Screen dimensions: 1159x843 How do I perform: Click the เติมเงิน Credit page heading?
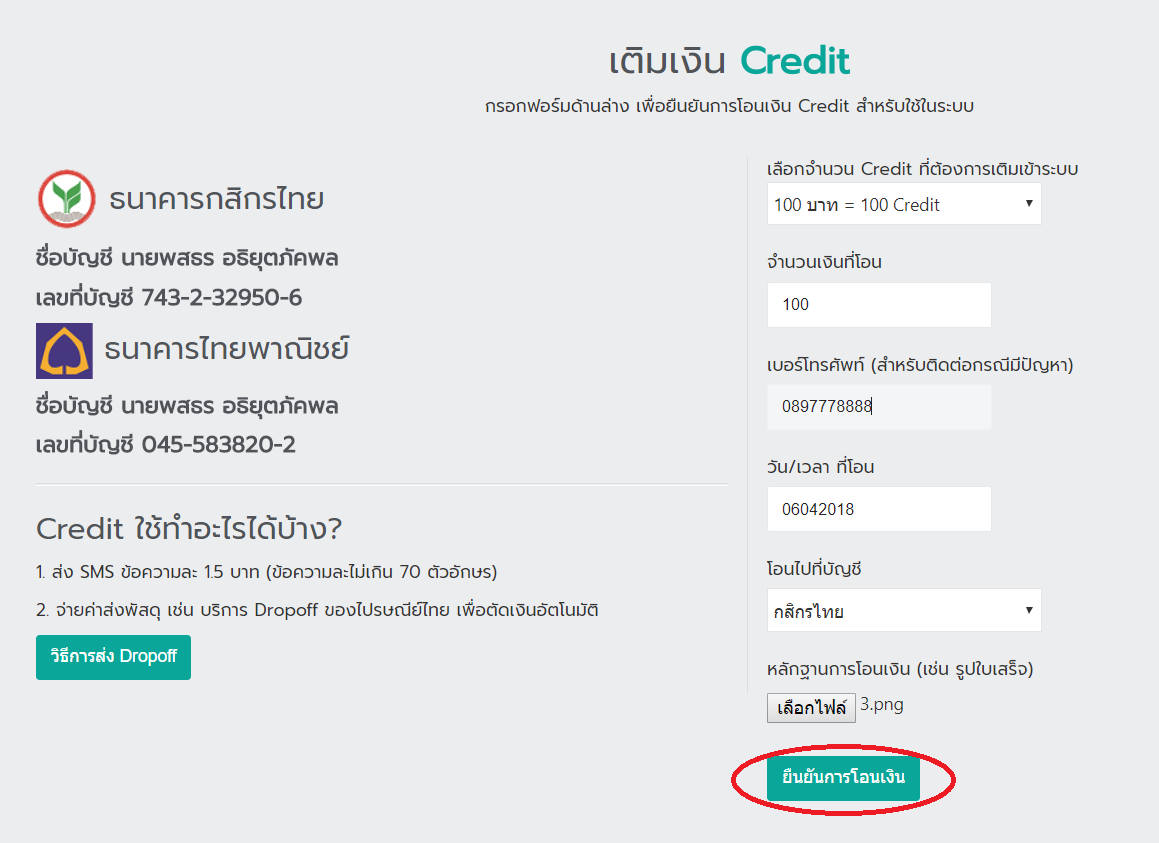[729, 62]
